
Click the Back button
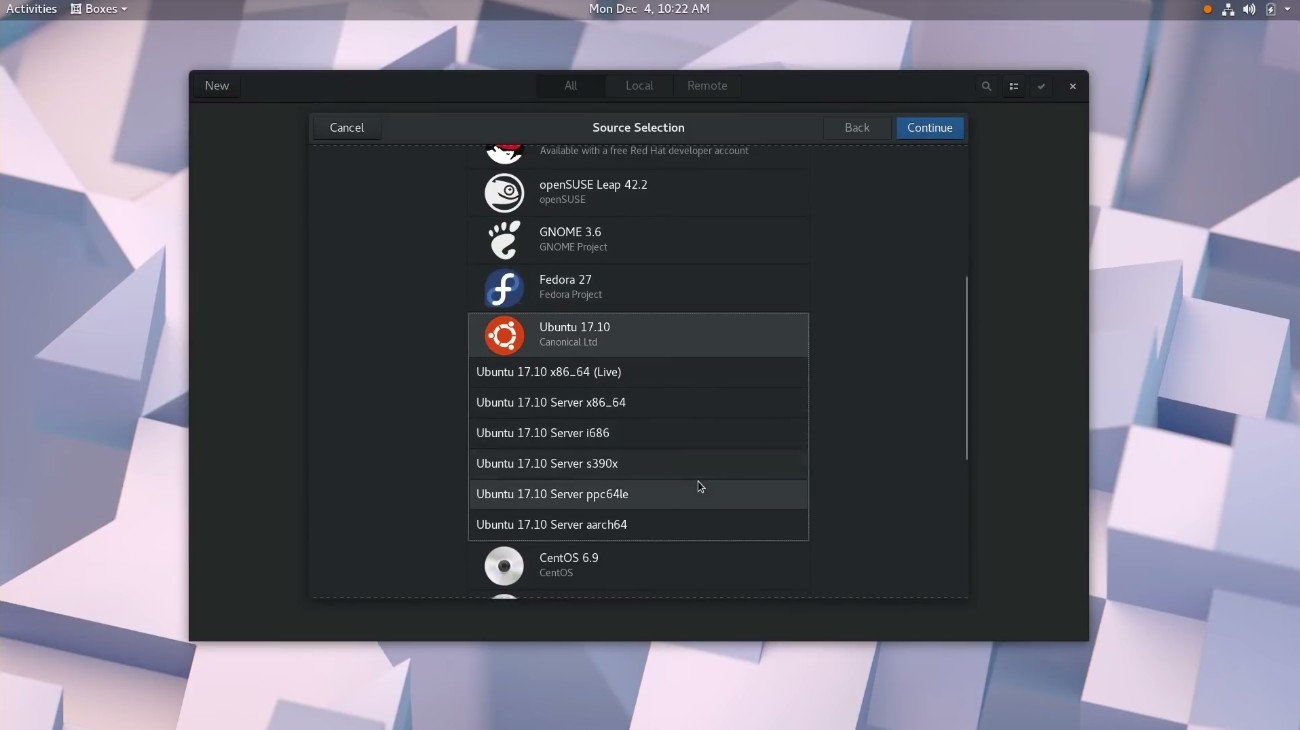857,128
